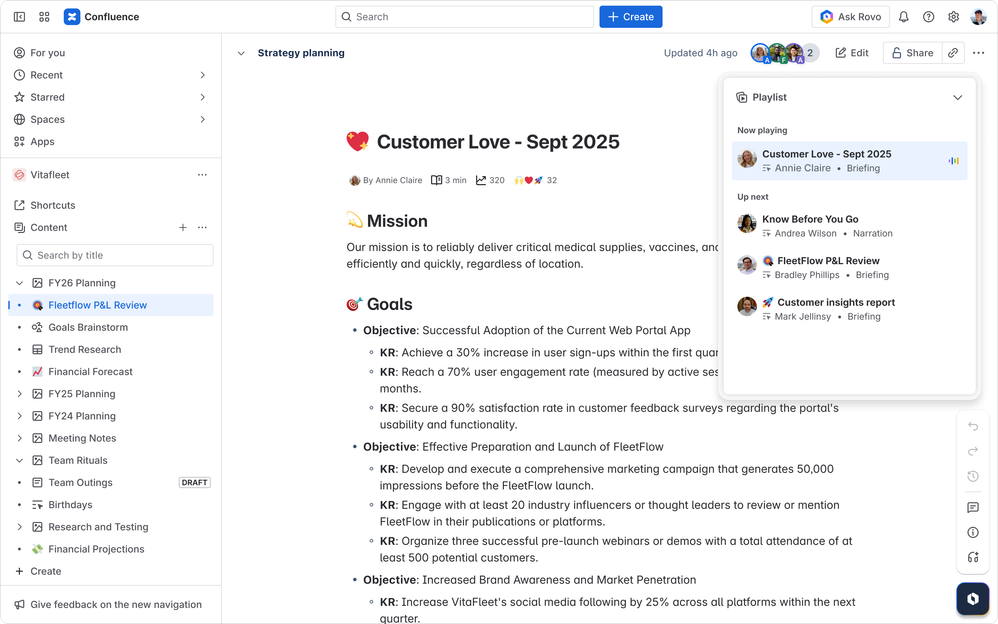Add content with the plus icon
998x624 pixels.
183,227
